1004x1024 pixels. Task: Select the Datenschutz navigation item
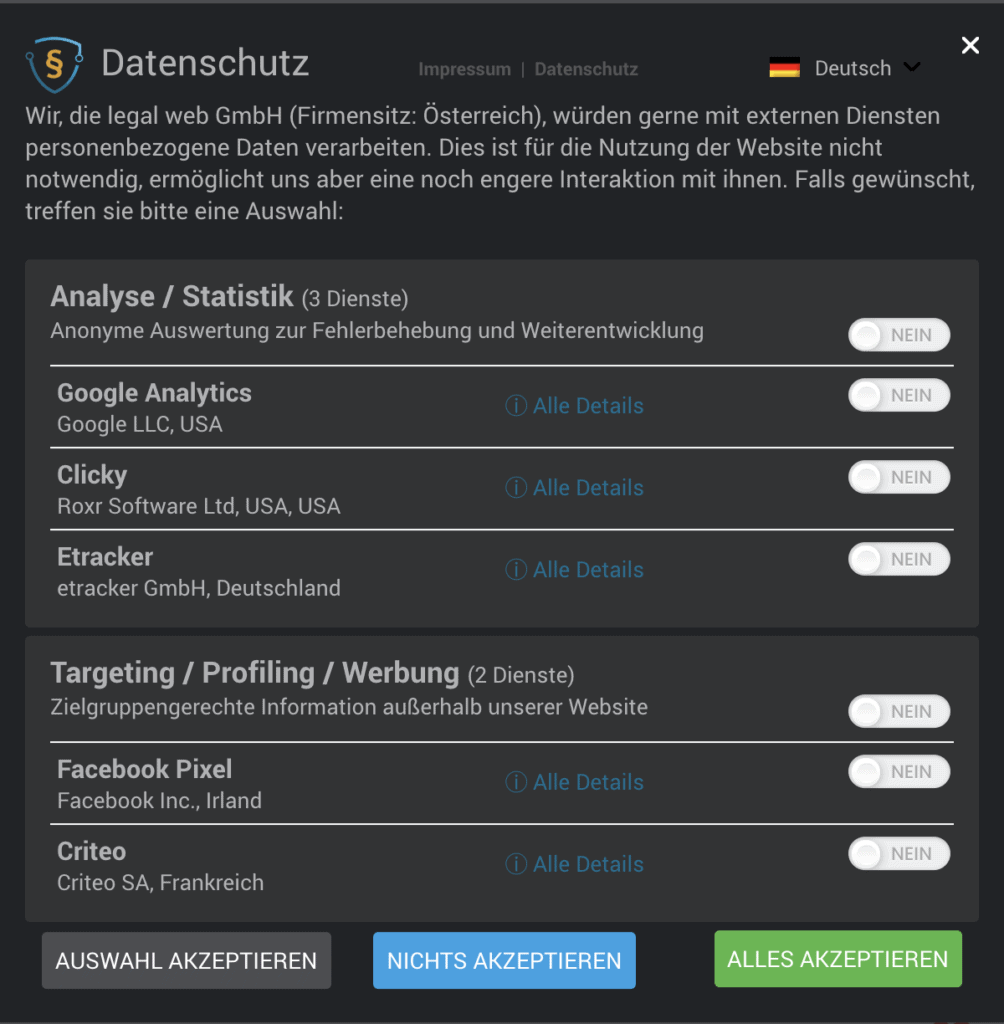point(586,69)
